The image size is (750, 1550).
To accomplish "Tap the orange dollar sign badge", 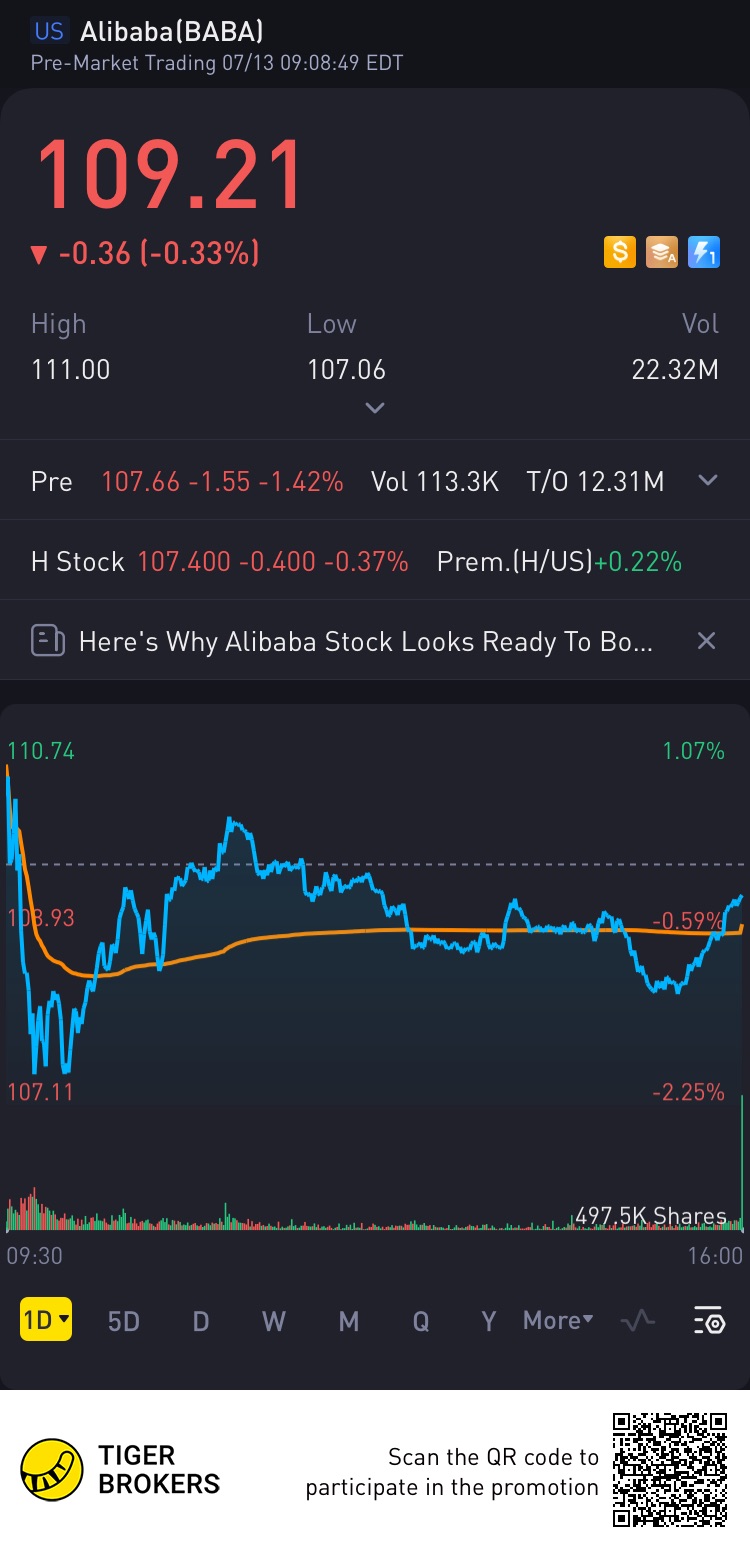I will [620, 252].
